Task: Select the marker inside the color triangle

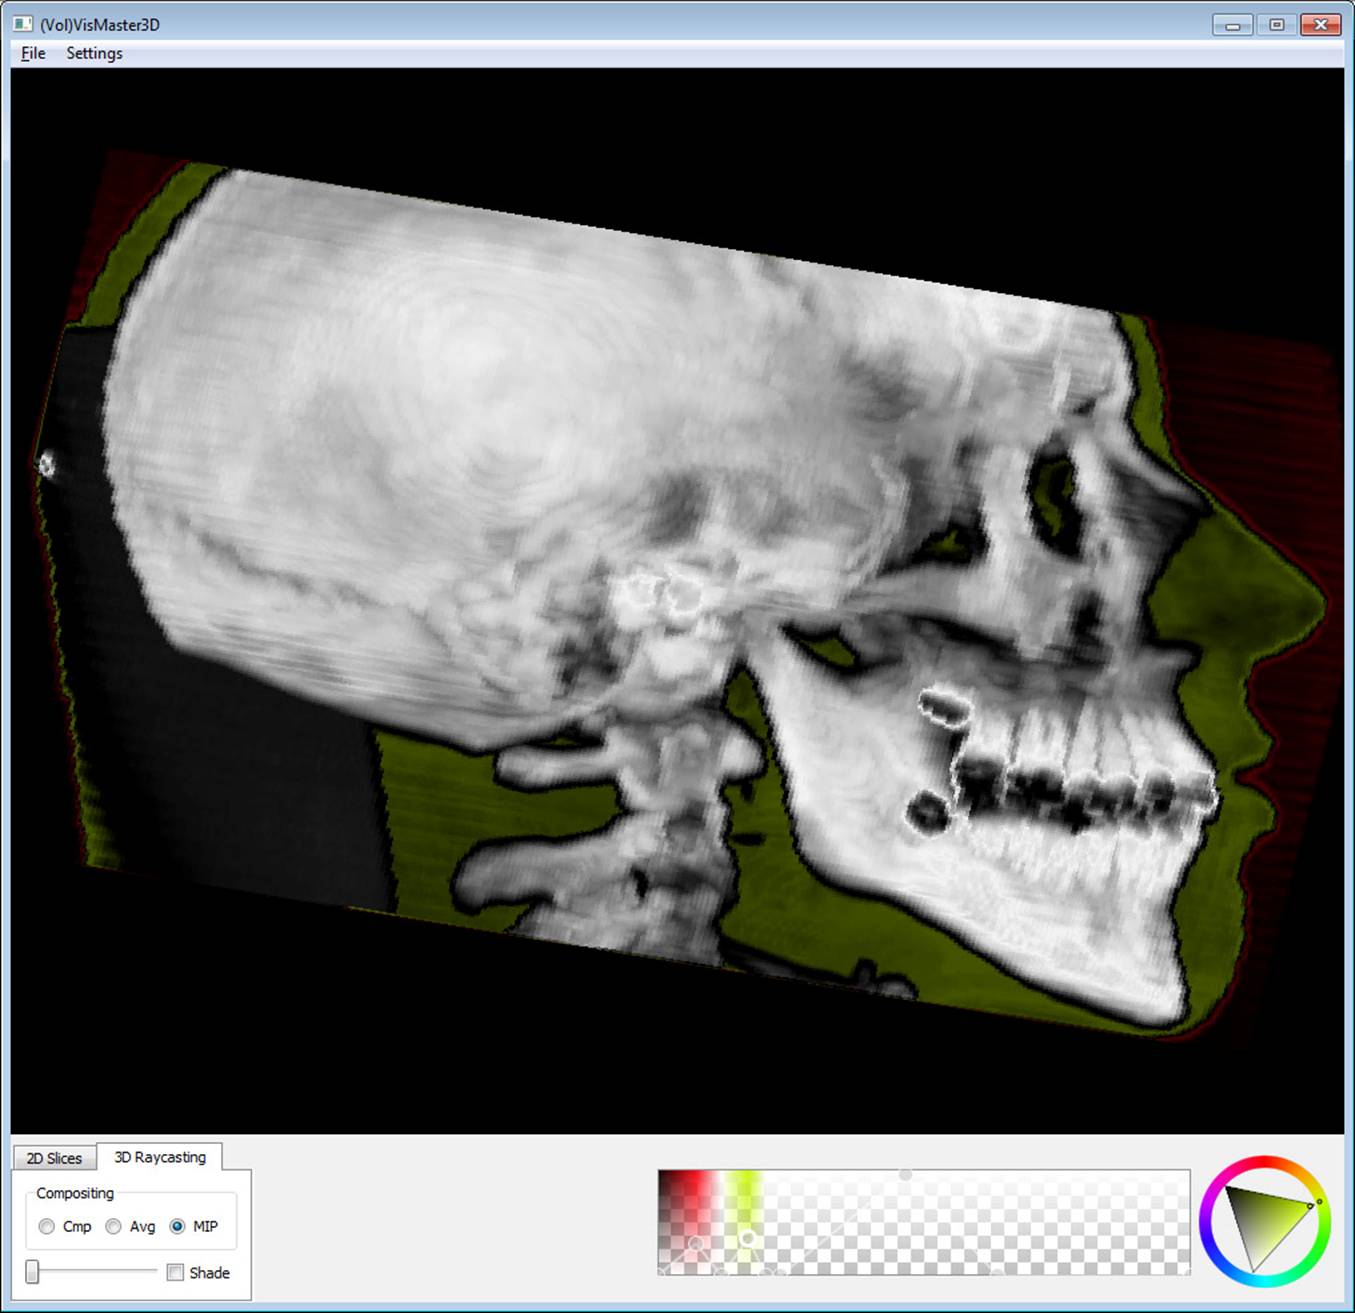Action: [1310, 1206]
